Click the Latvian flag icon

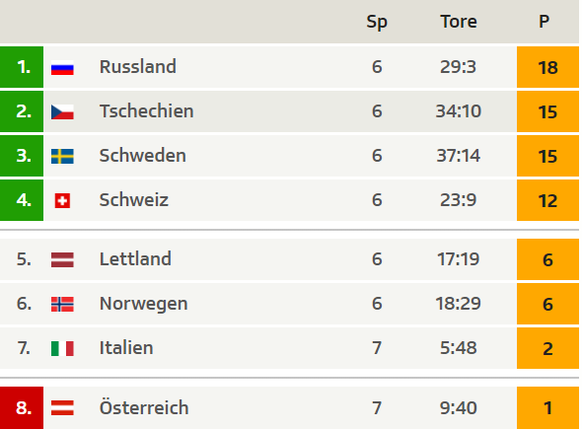click(x=62, y=260)
